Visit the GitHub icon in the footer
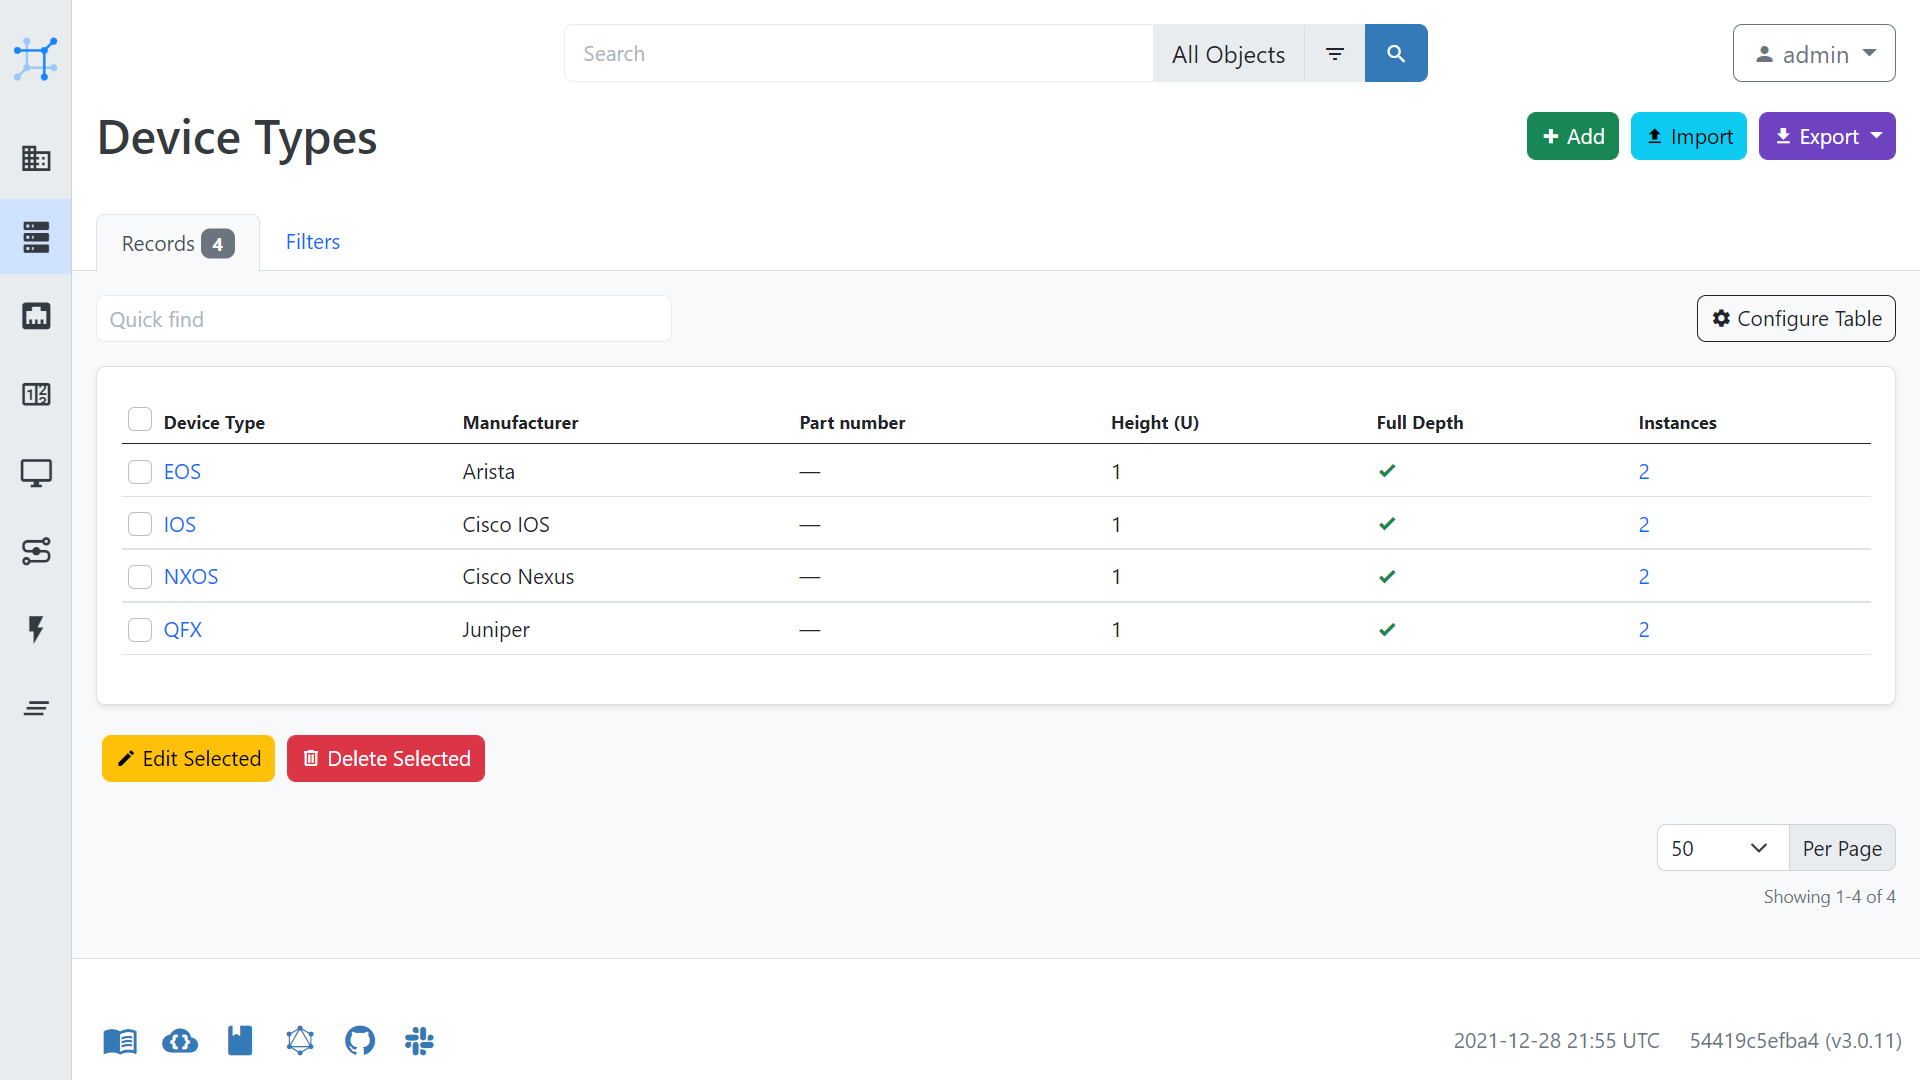The width and height of the screenshot is (1920, 1080). (x=360, y=1040)
